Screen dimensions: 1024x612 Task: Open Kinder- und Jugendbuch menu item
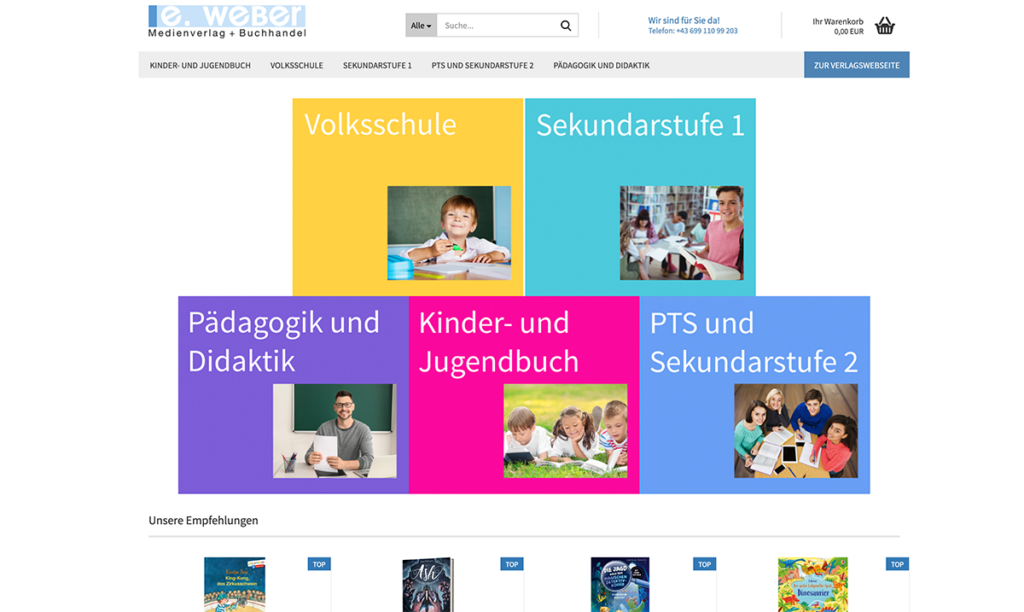click(x=200, y=66)
